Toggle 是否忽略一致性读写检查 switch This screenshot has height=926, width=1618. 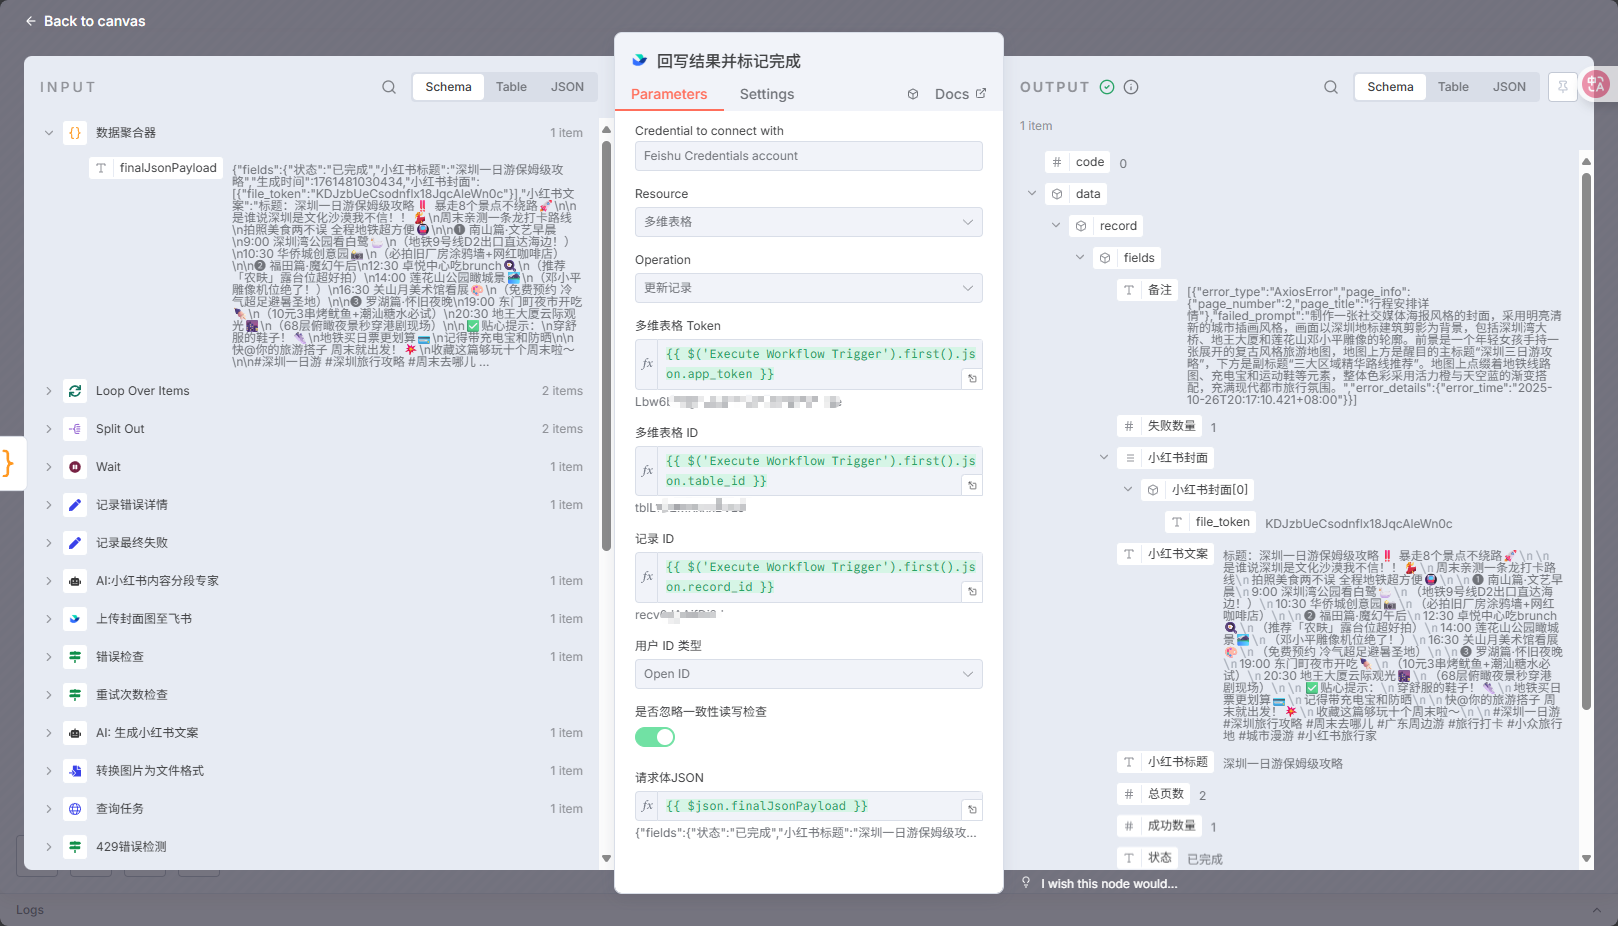point(655,737)
